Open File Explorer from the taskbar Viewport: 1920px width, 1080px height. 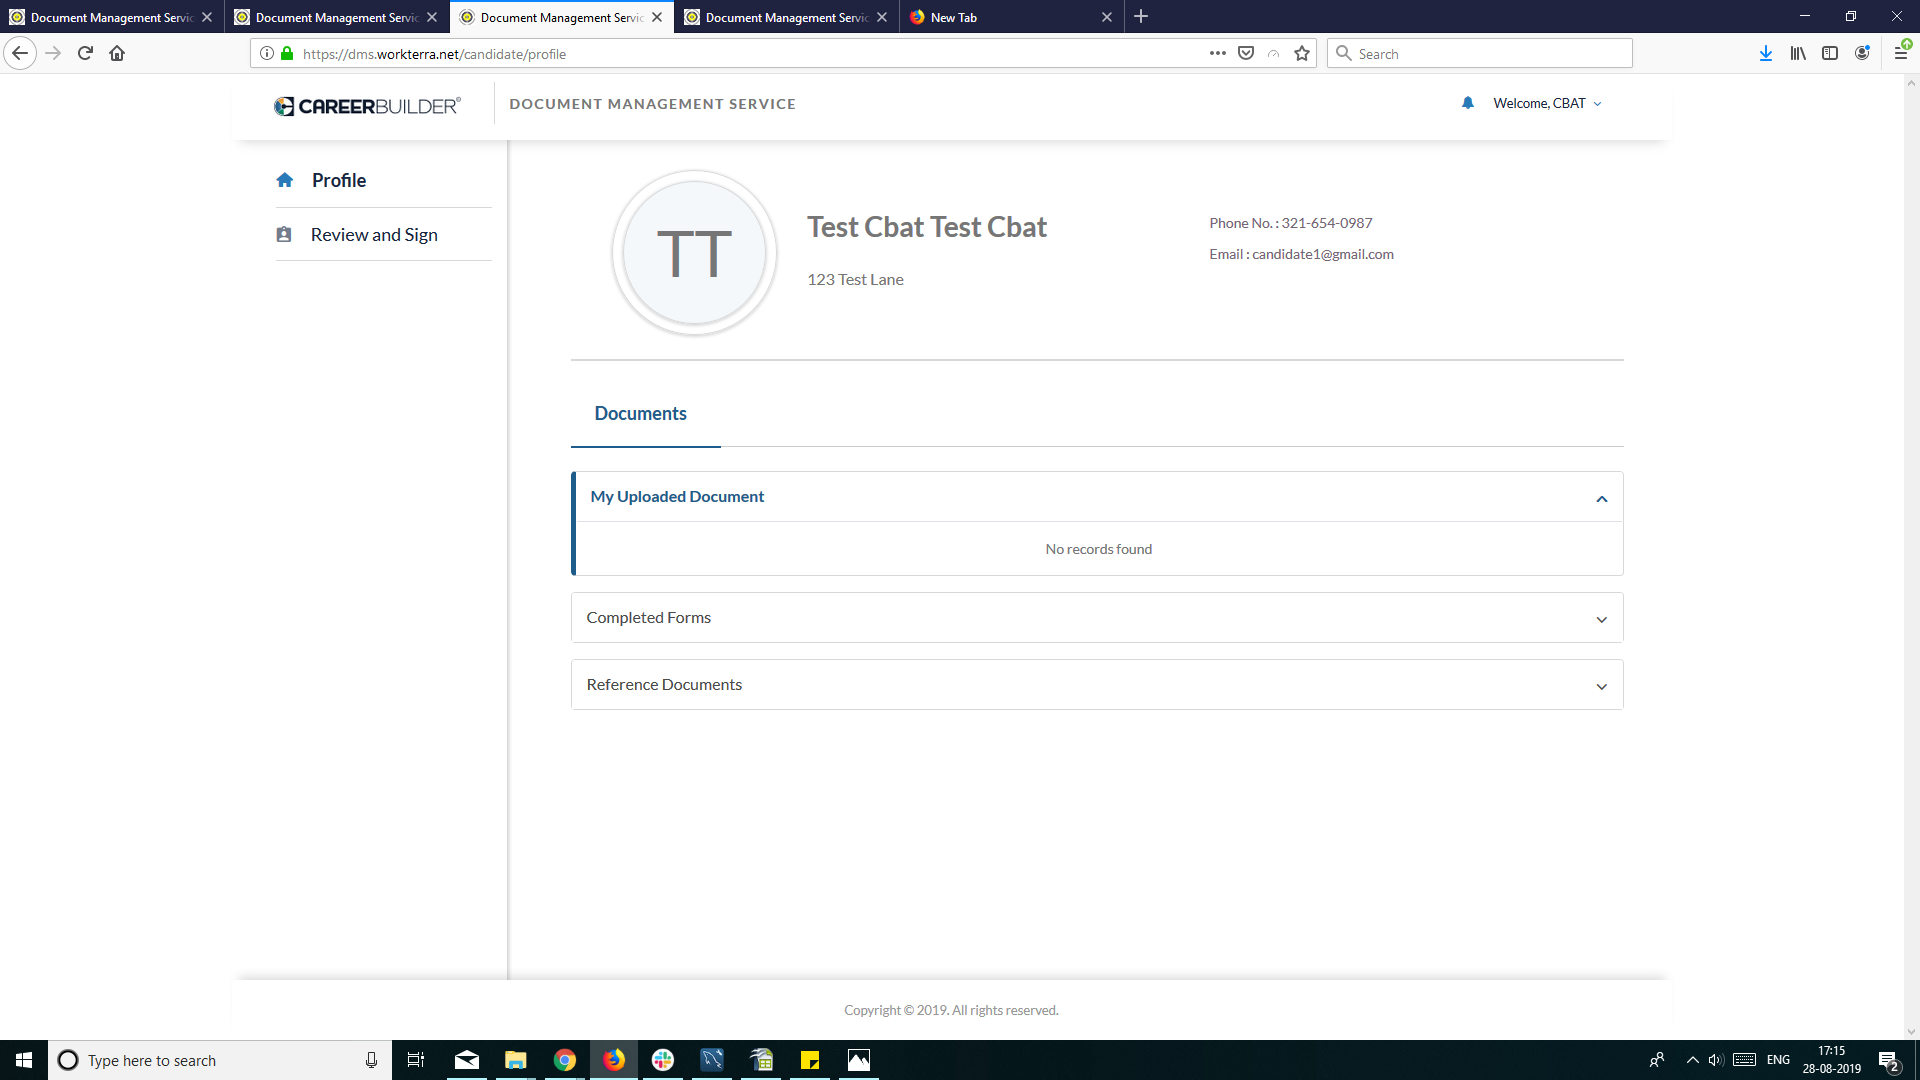click(x=516, y=1060)
